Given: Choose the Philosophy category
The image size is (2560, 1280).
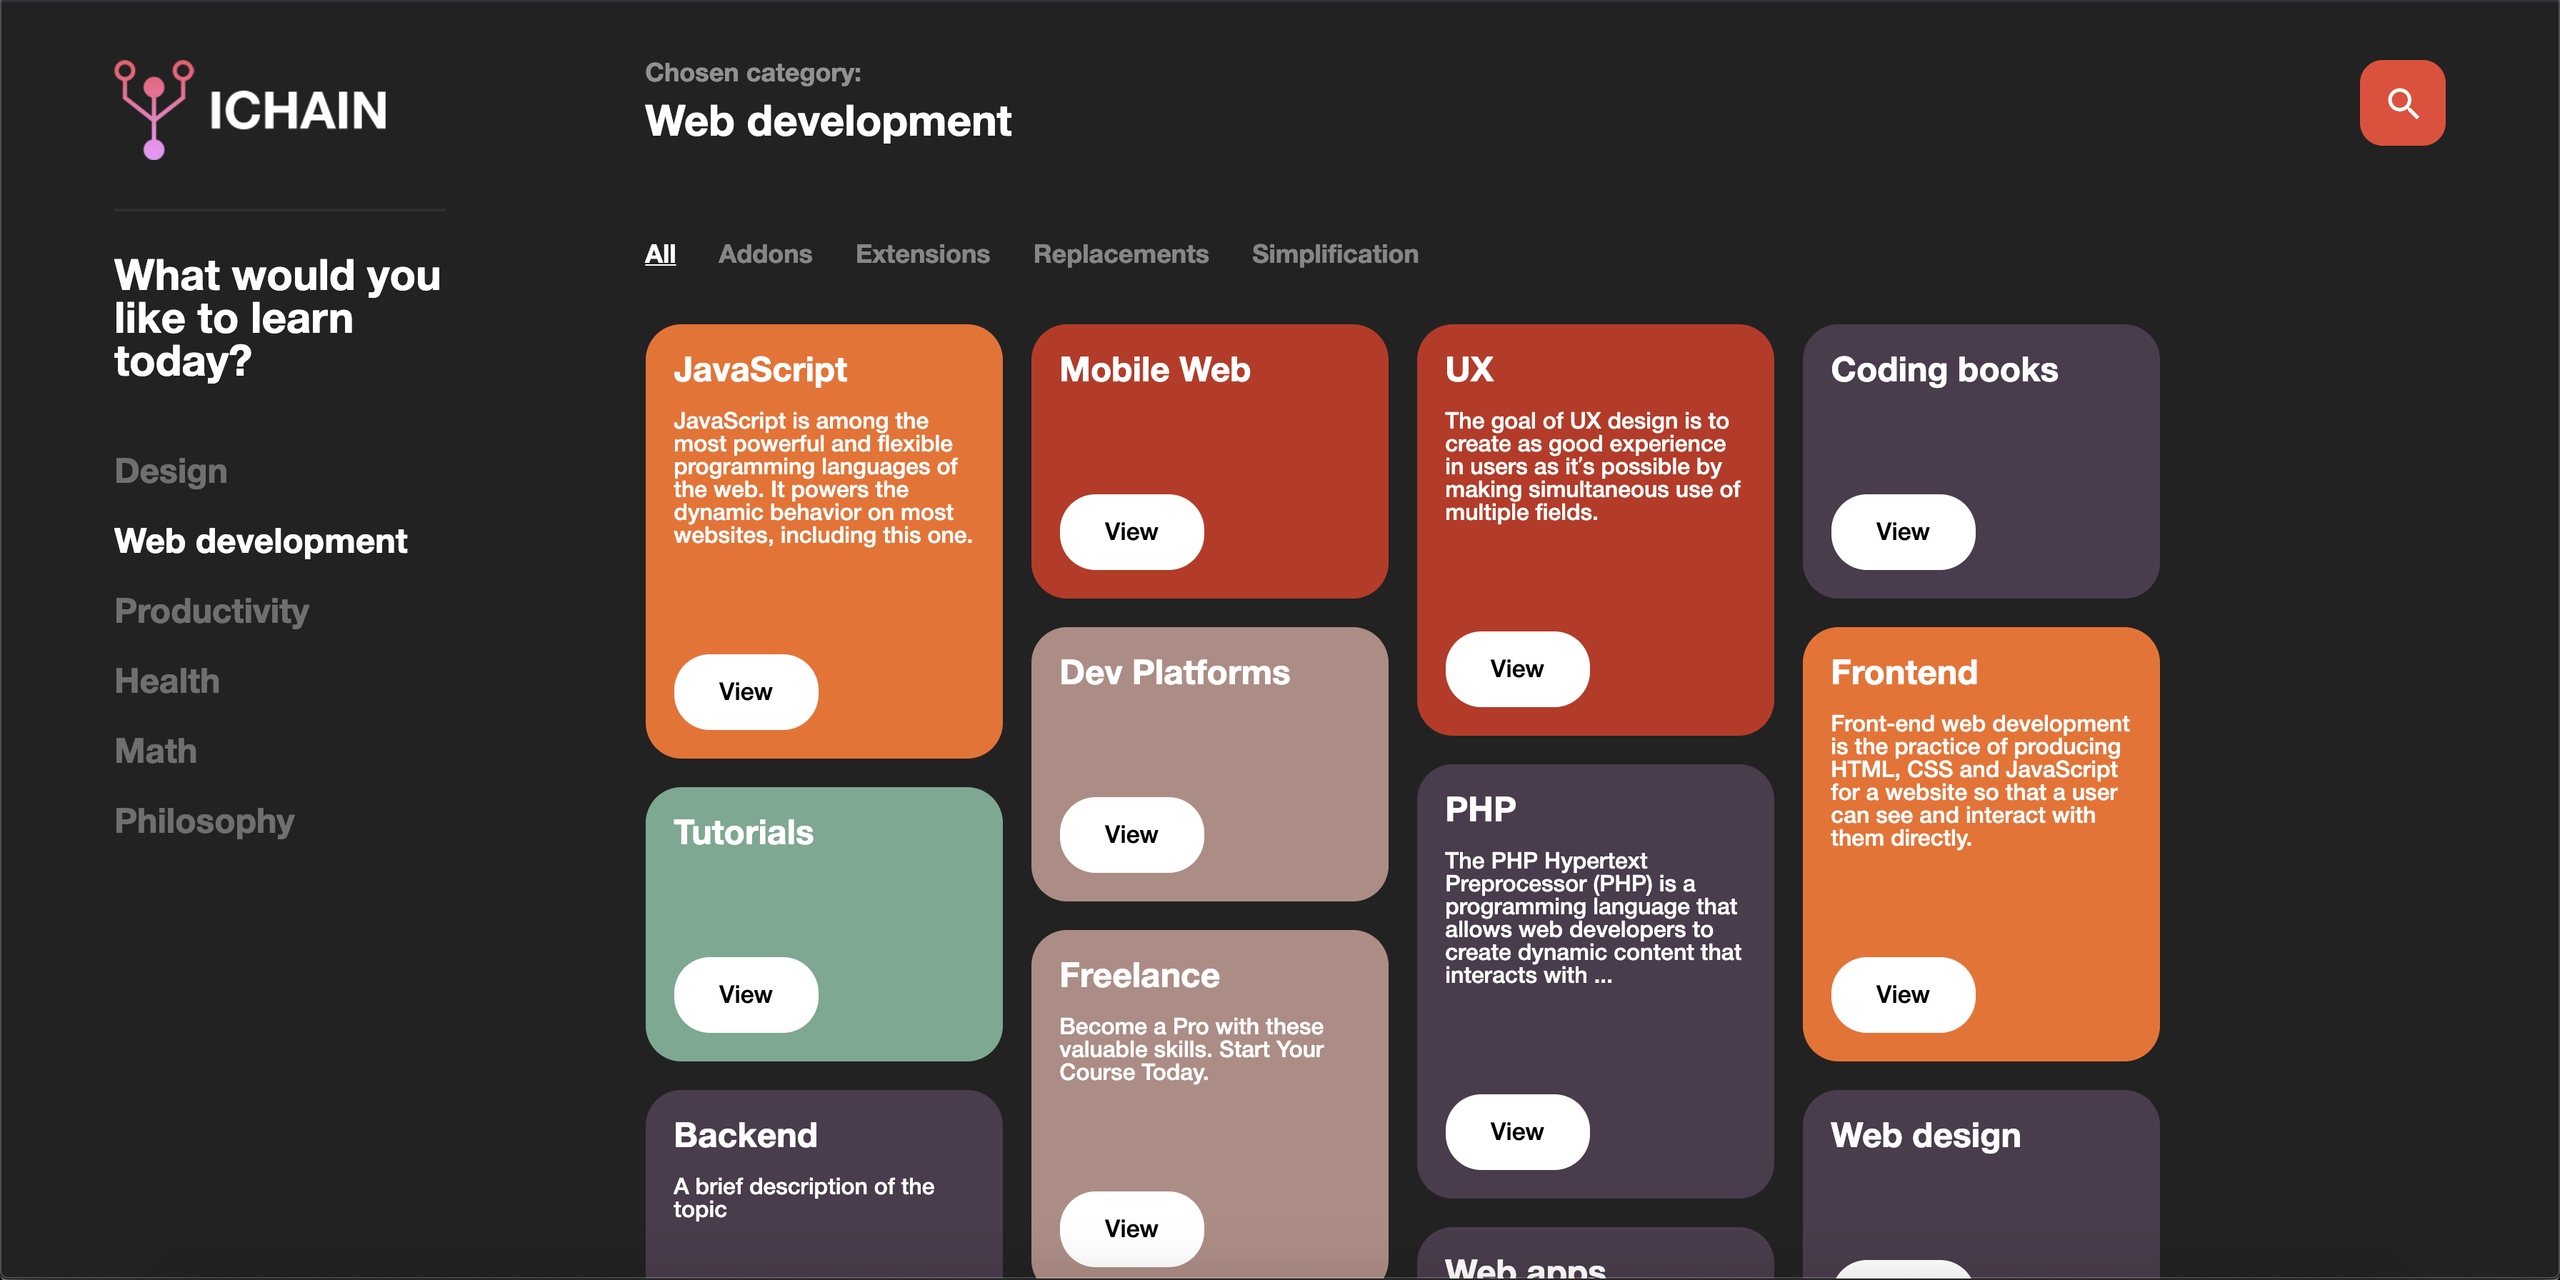Looking at the screenshot, I should [204, 821].
